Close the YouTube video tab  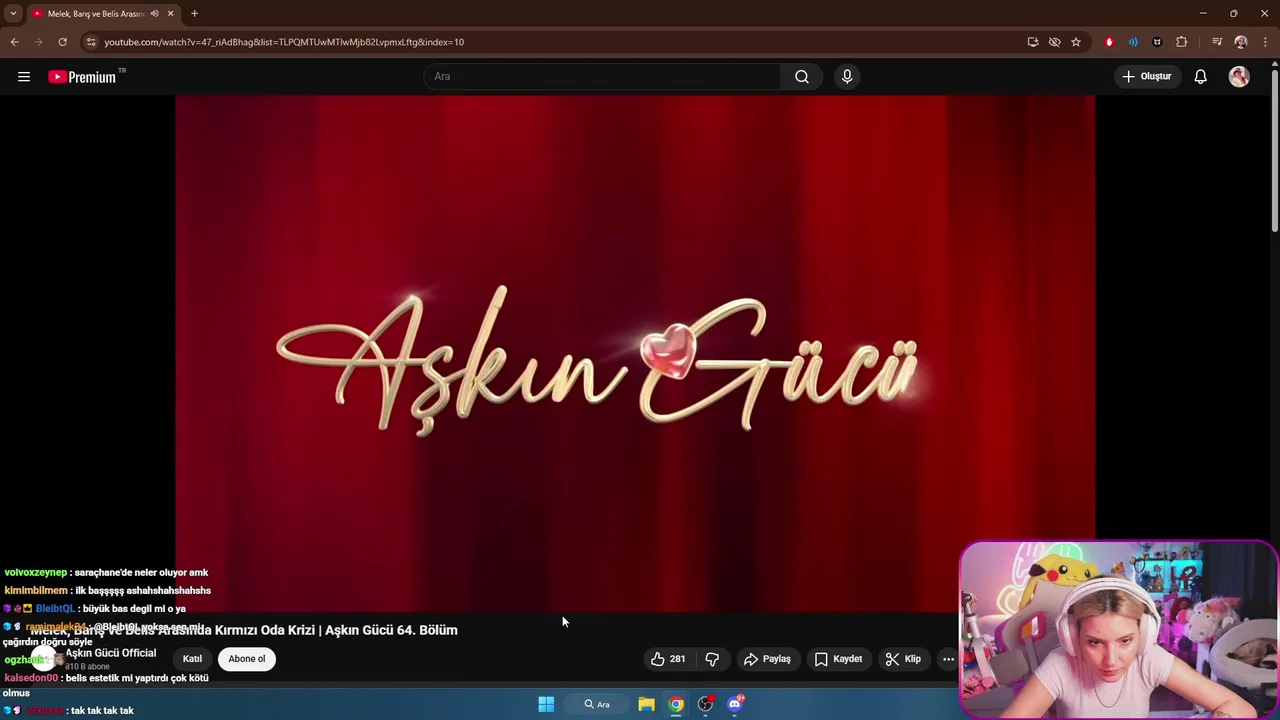coord(171,14)
